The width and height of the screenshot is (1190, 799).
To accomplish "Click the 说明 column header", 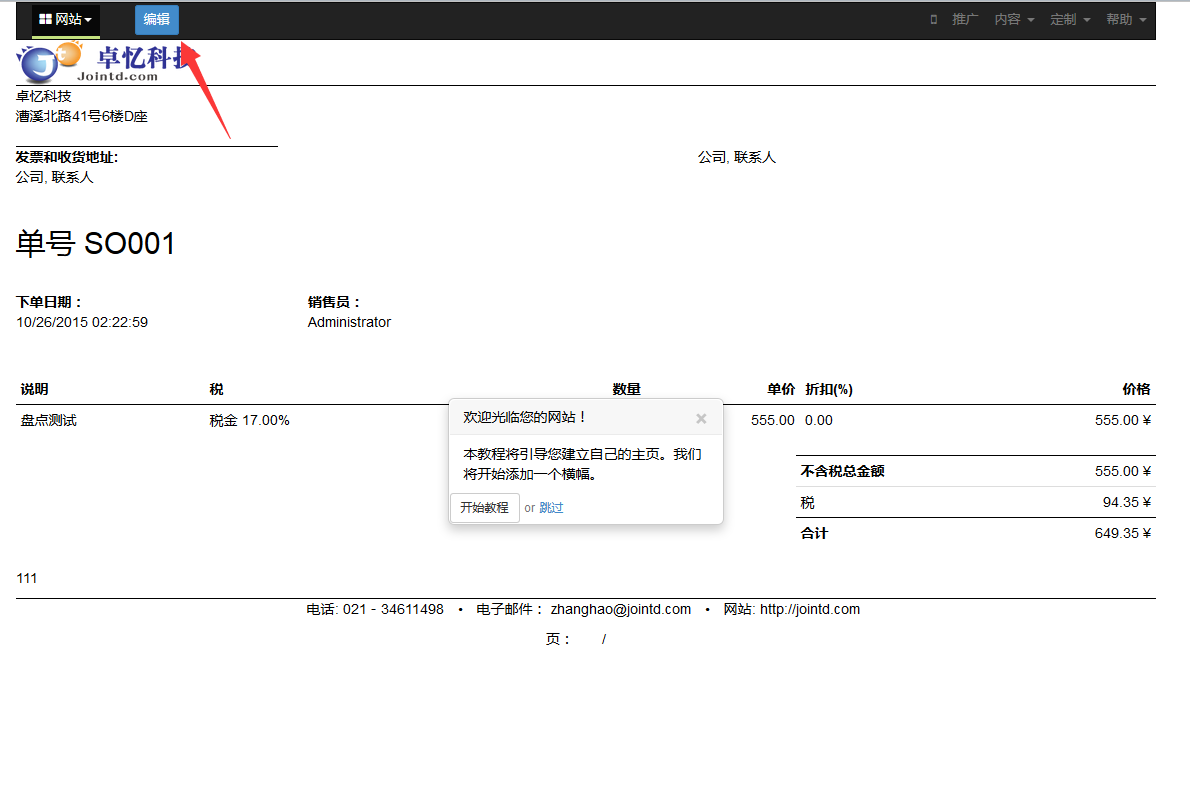I will tap(35, 390).
